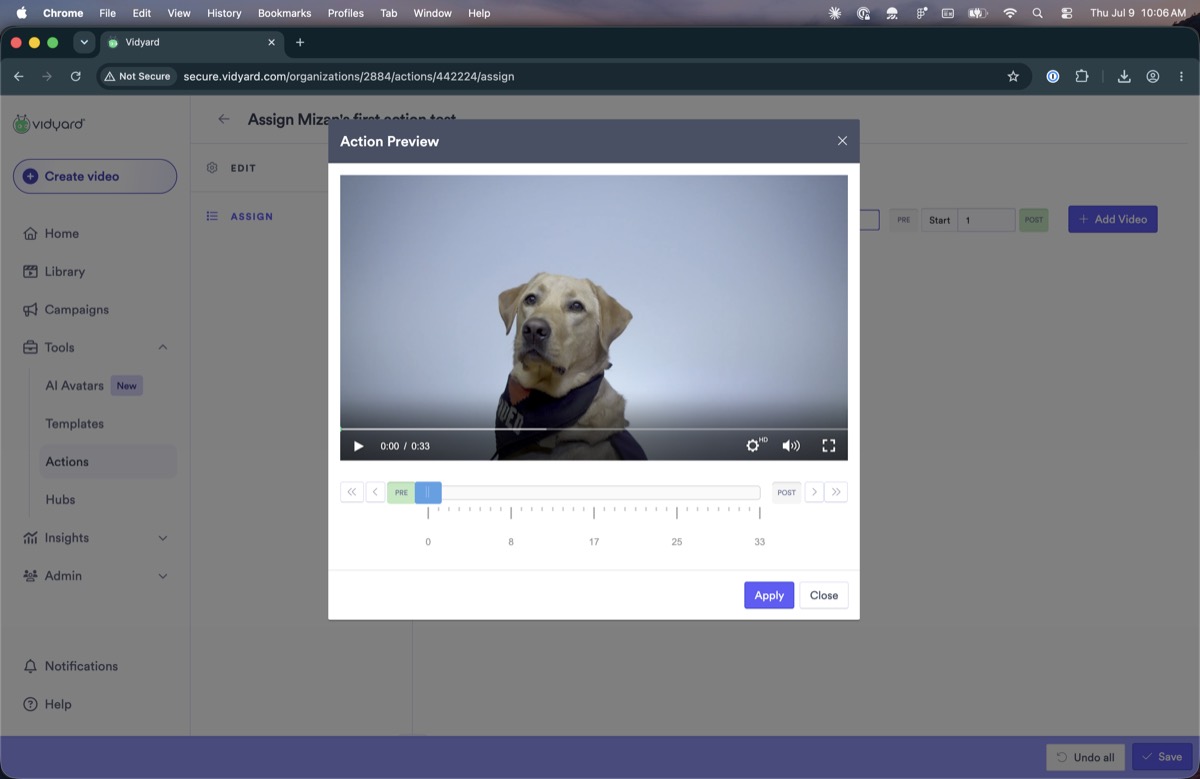Click the Vidyard logo
Viewport: 1200px width, 779px height.
49,124
